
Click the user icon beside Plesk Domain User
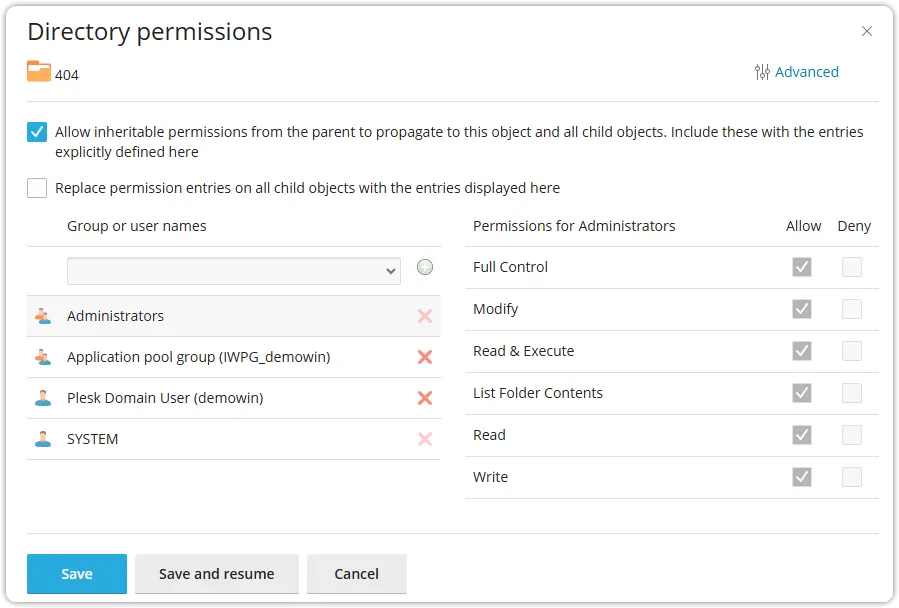coord(44,397)
